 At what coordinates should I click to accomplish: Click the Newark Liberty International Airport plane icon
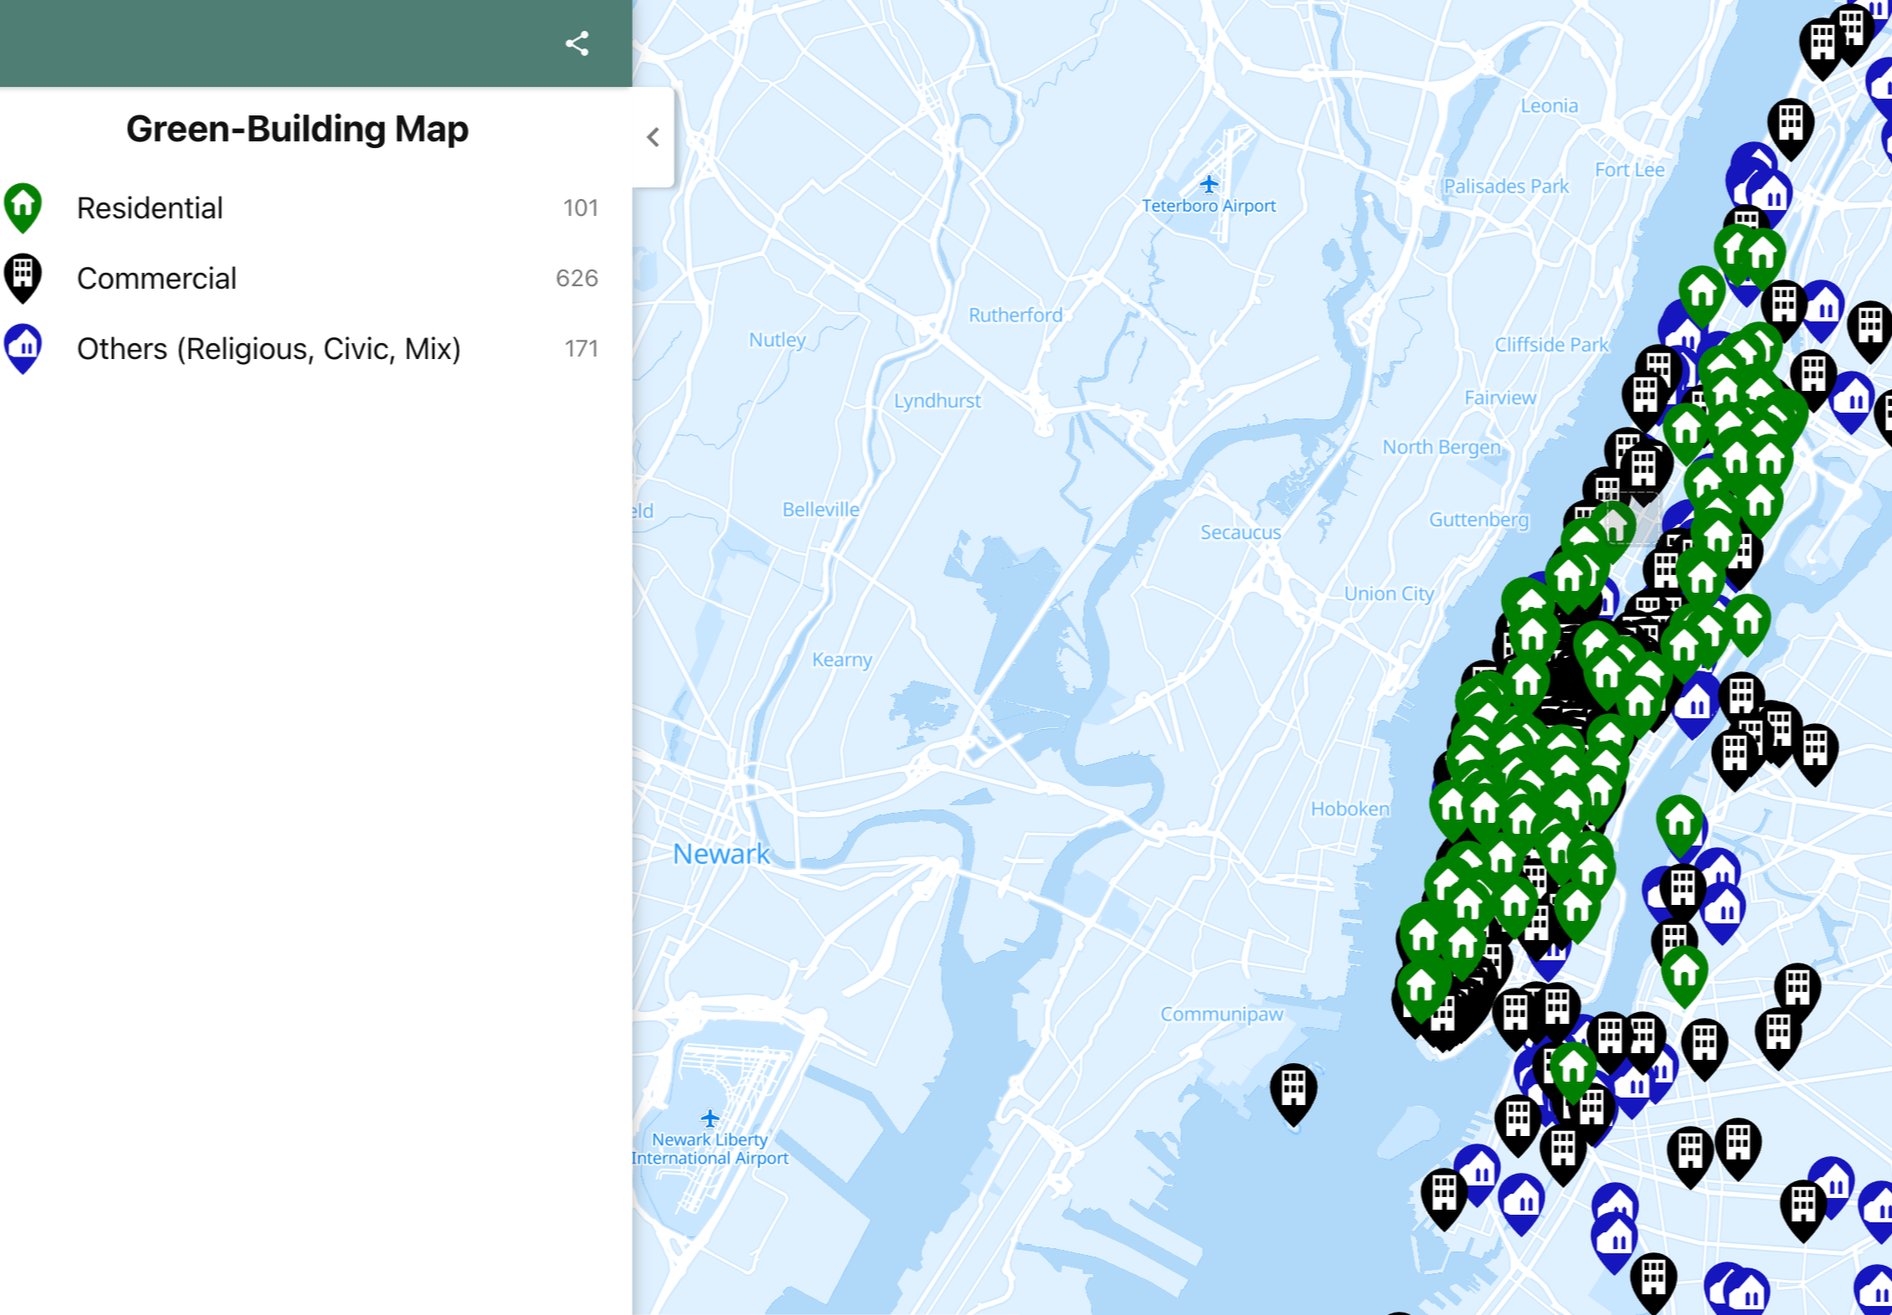710,1117
